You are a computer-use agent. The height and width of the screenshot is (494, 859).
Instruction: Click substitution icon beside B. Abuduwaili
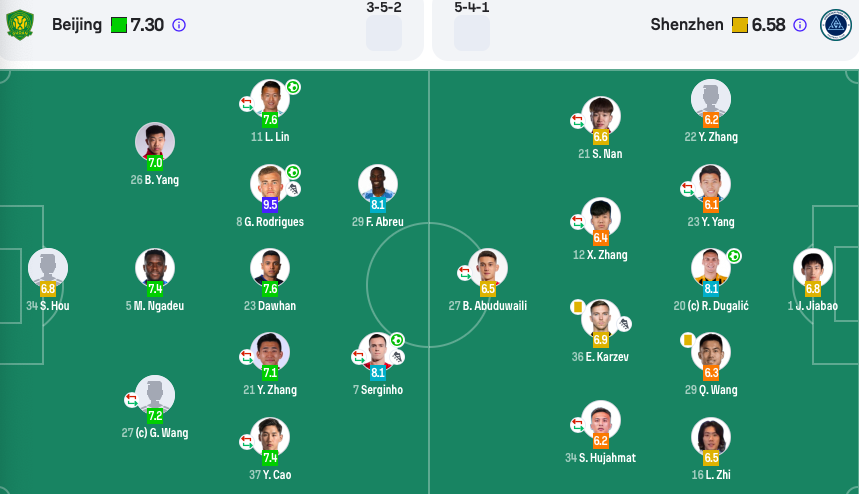pos(465,272)
